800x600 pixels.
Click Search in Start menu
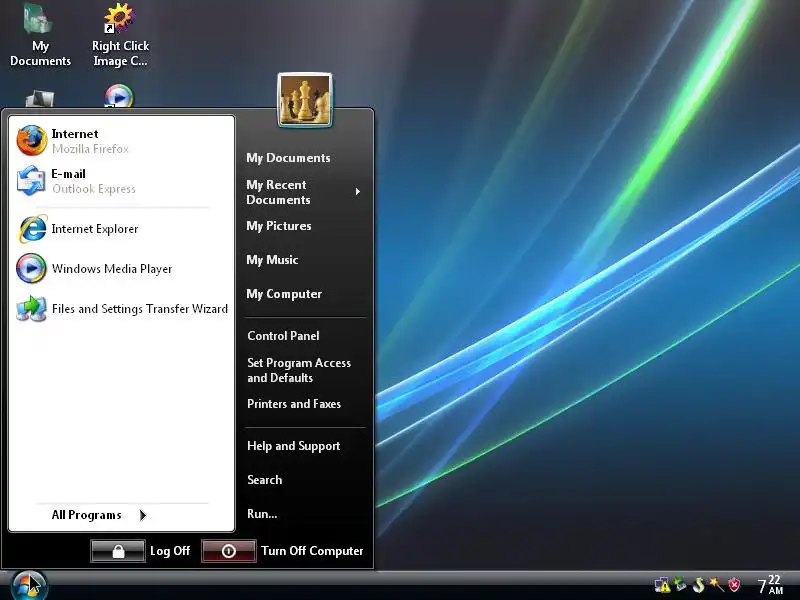pos(264,480)
